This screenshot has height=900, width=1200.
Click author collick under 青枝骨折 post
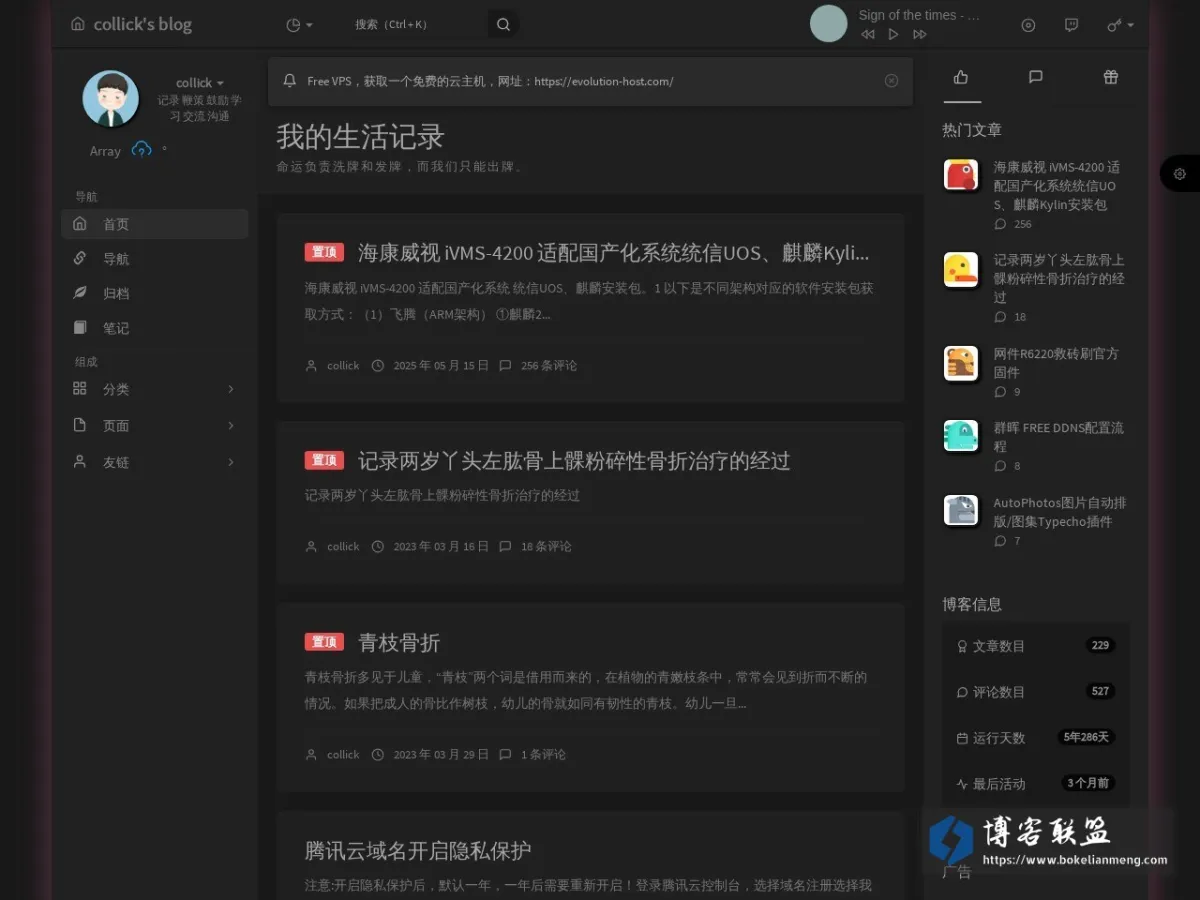point(343,755)
